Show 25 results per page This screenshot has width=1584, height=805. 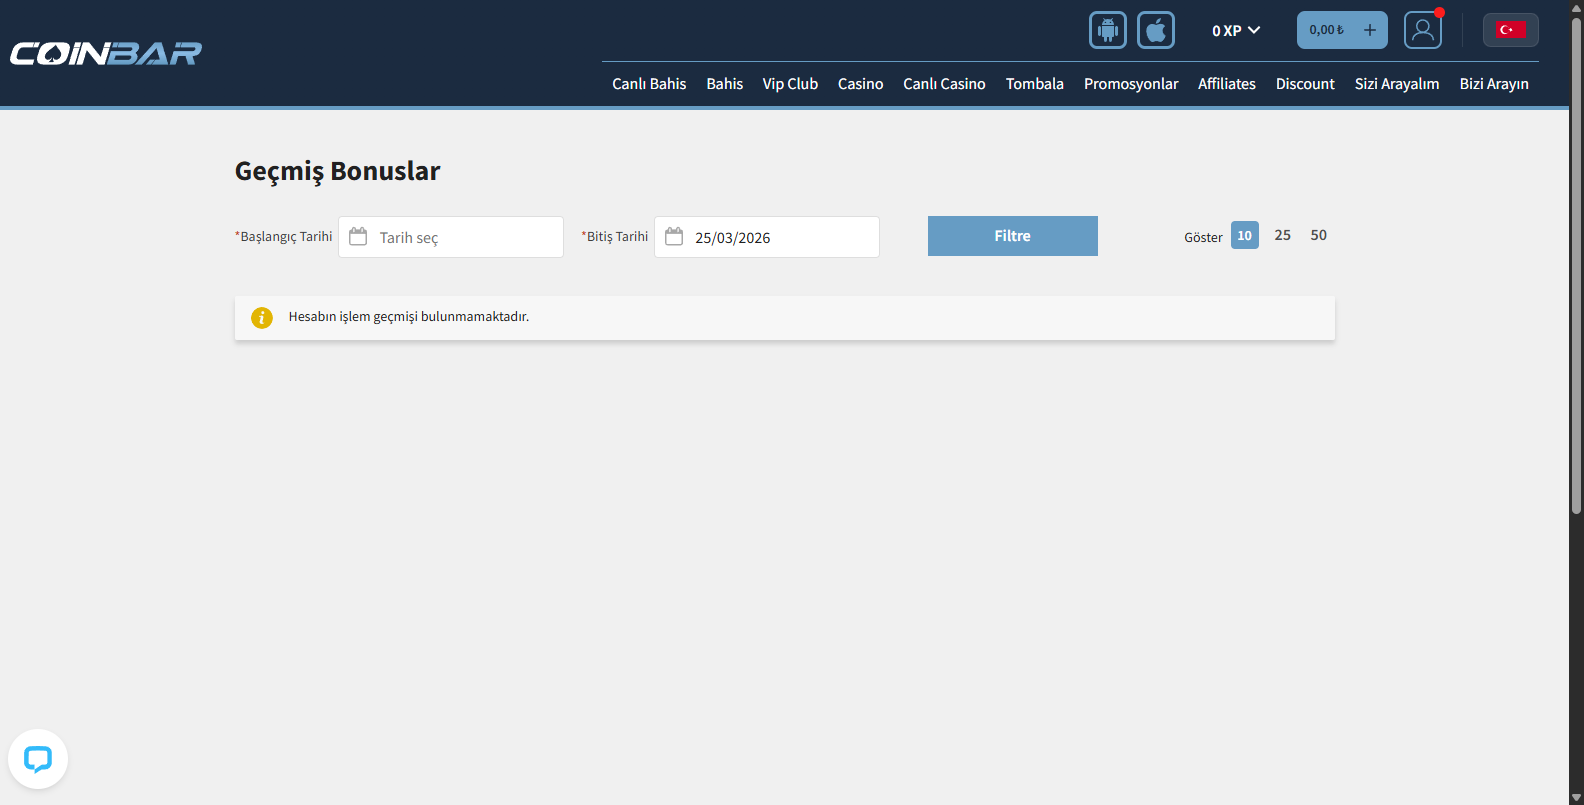(1282, 235)
